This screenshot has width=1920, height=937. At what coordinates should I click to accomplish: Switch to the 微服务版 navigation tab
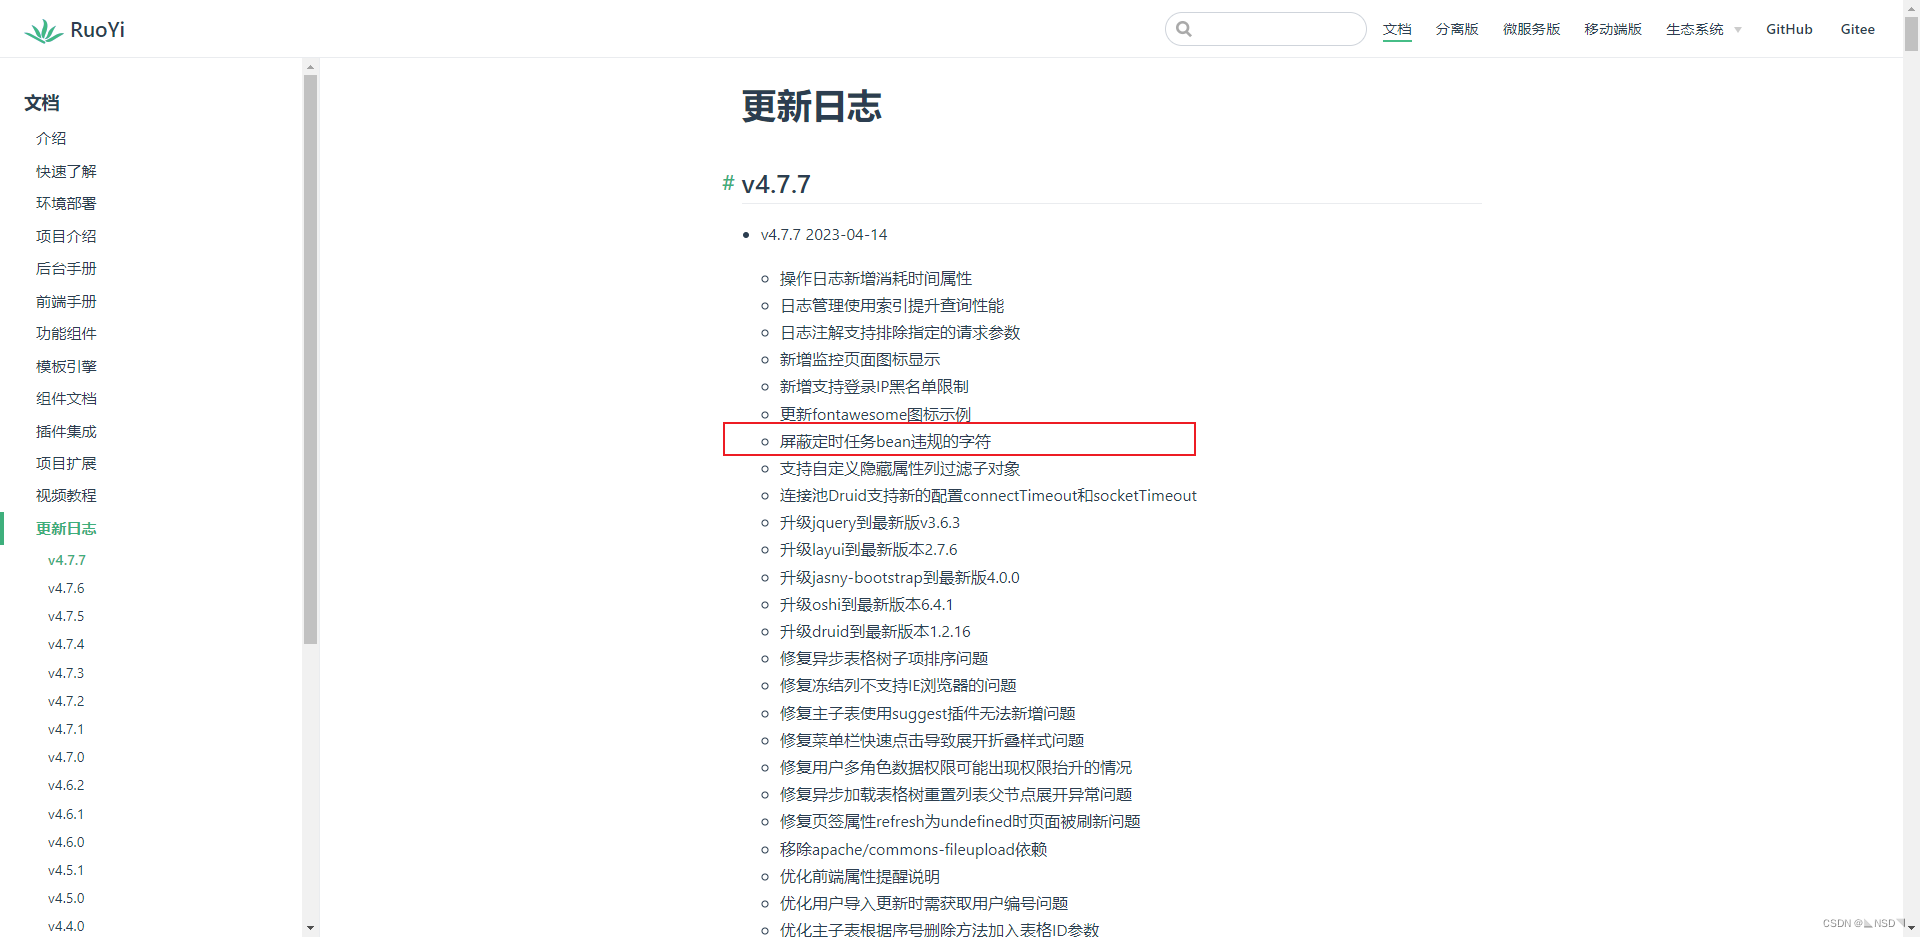coord(1530,29)
